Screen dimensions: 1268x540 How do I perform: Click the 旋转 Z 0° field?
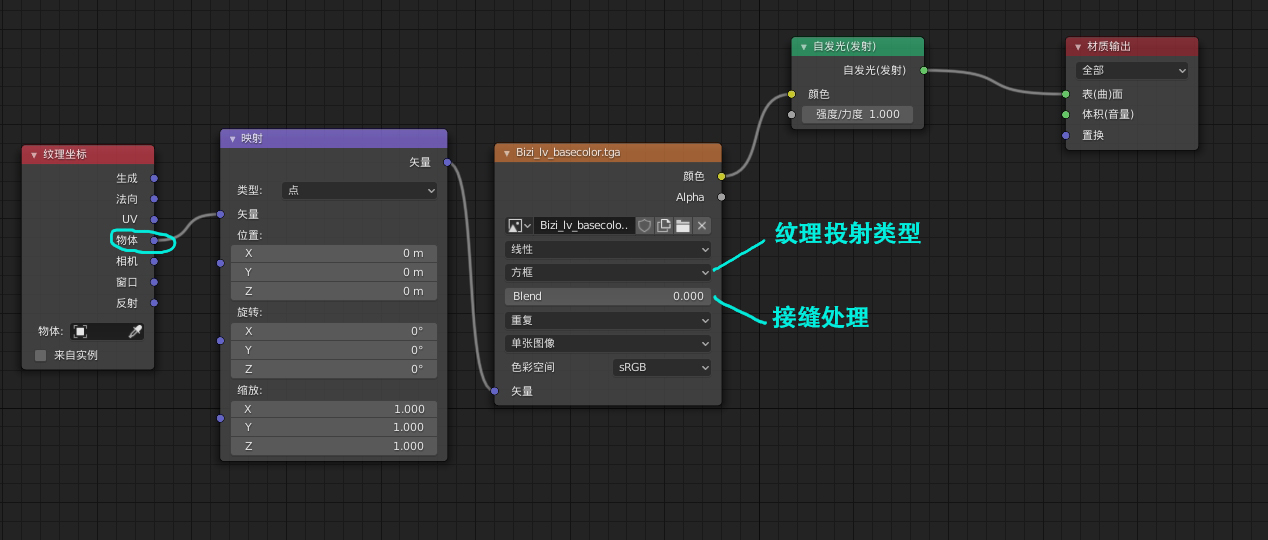[334, 369]
